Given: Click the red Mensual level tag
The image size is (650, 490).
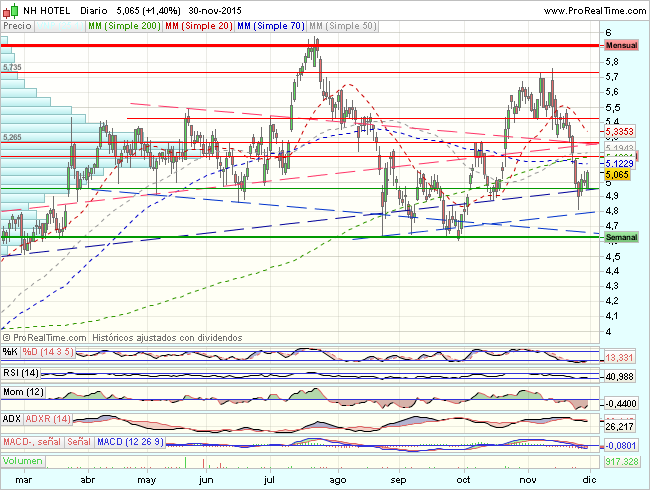Looking at the screenshot, I should [x=624, y=46].
